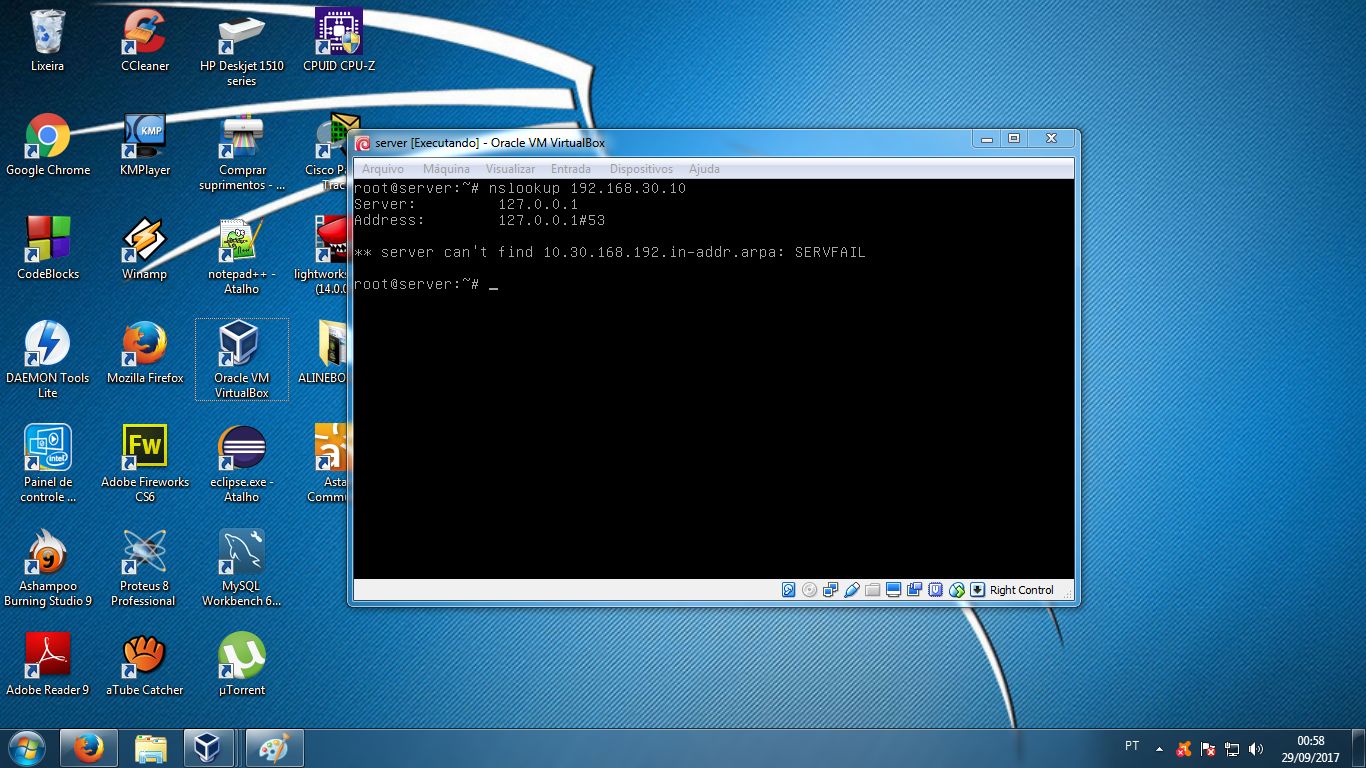
Task: Select the eclipse.exe Atalho shortcut
Action: [242, 464]
